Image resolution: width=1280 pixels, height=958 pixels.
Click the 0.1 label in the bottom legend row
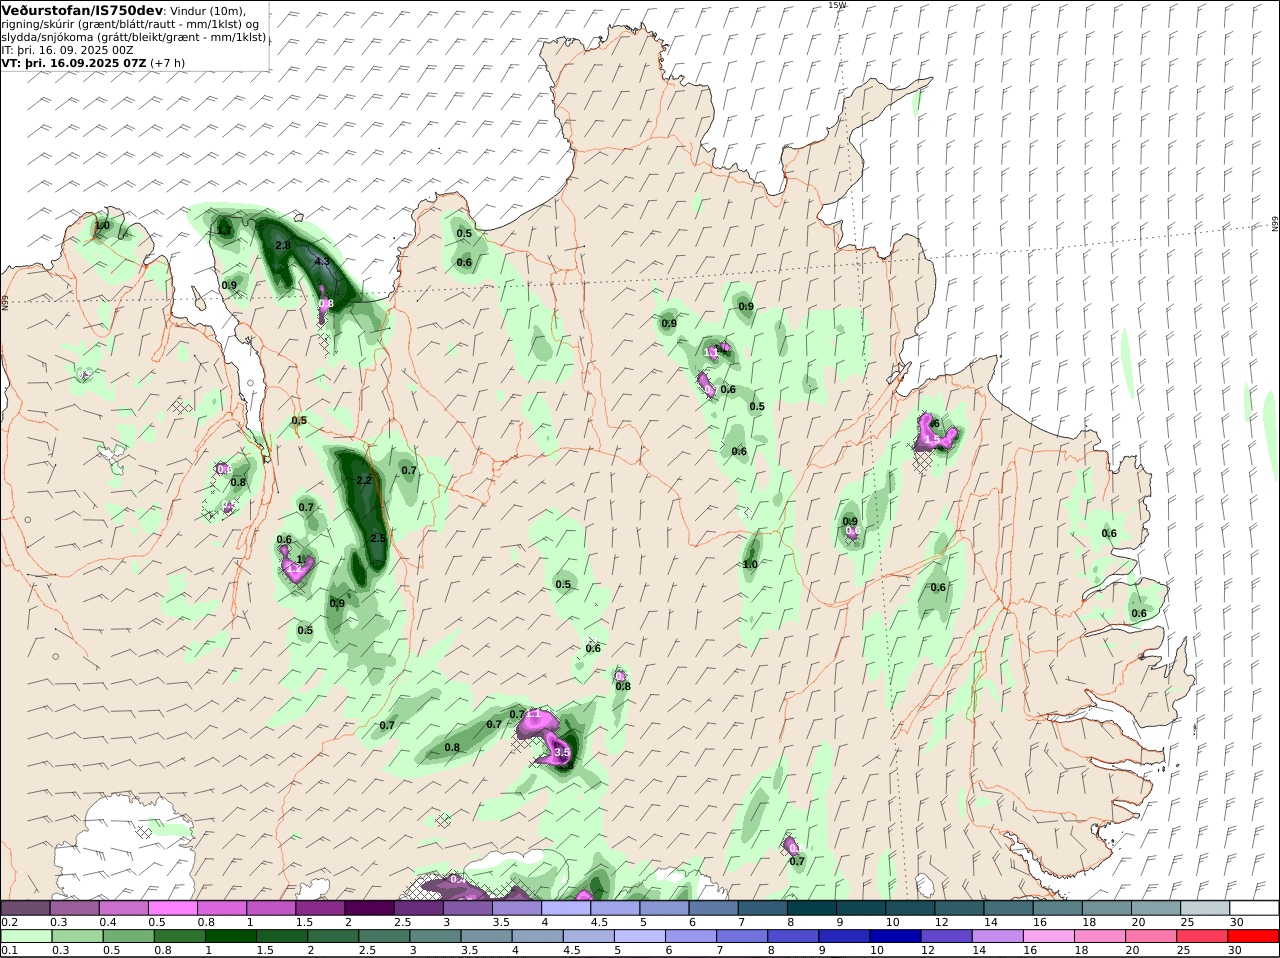point(9,950)
